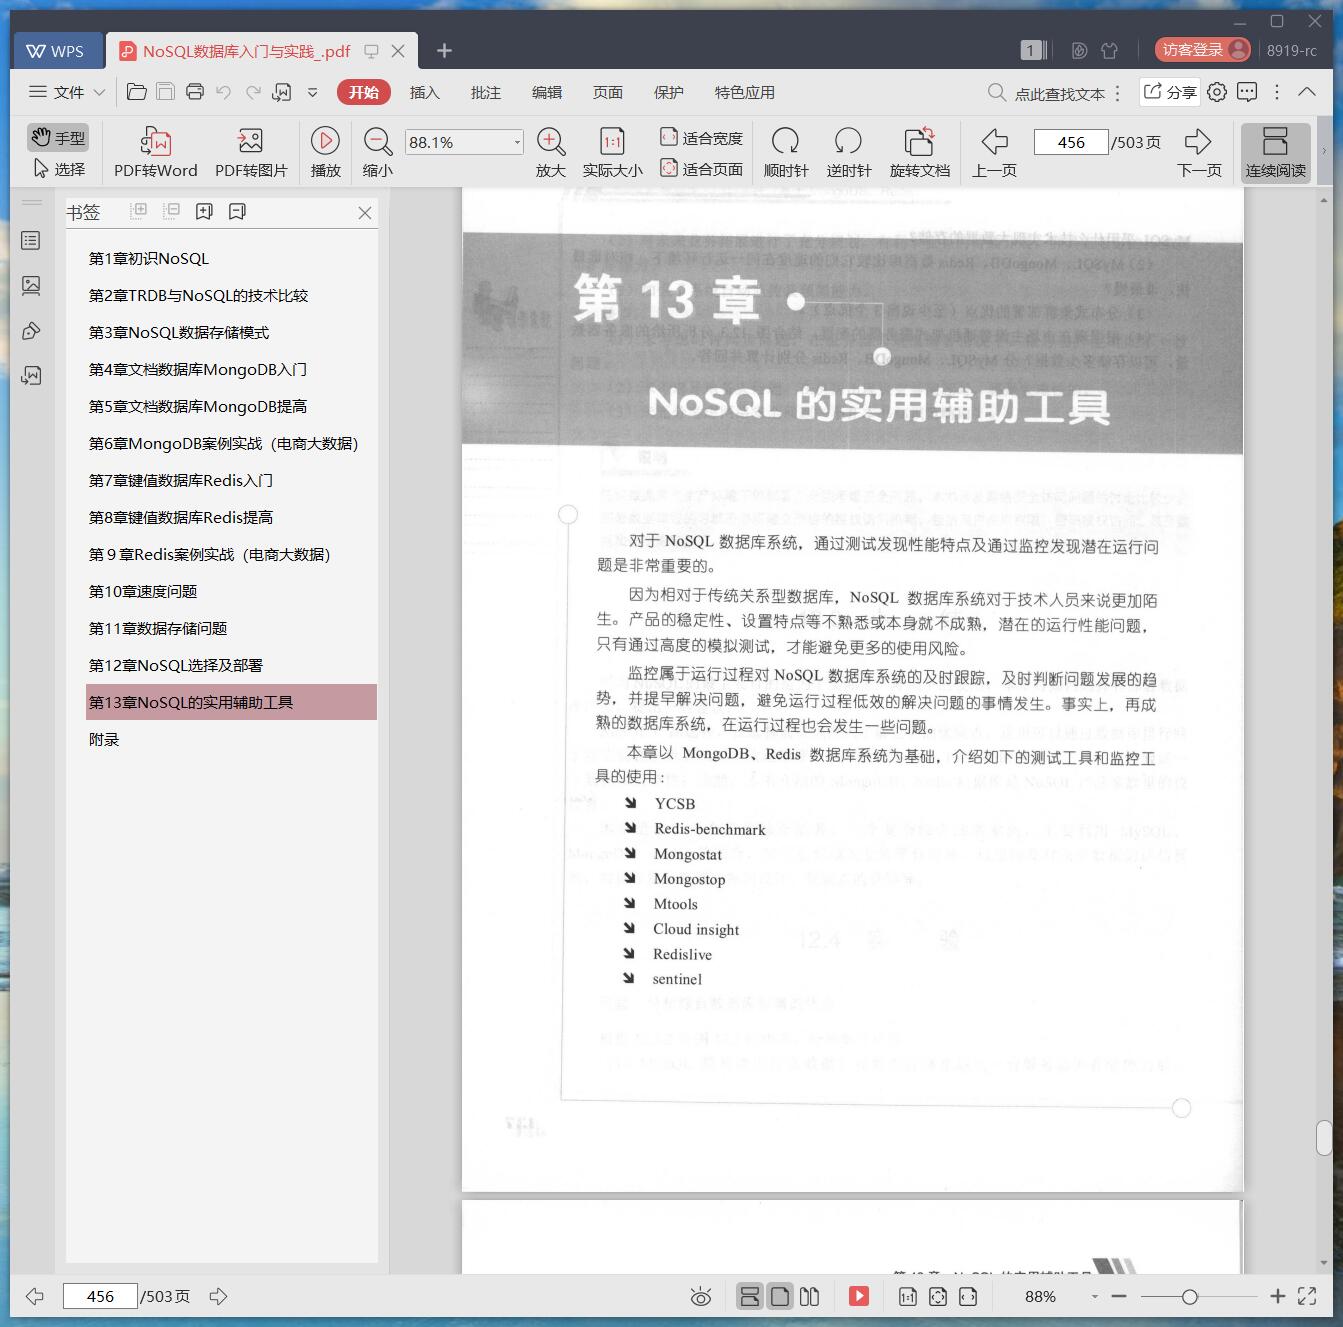Open quick access toolbar customize dropdown
Viewport: 1343px width, 1327px height.
312,92
